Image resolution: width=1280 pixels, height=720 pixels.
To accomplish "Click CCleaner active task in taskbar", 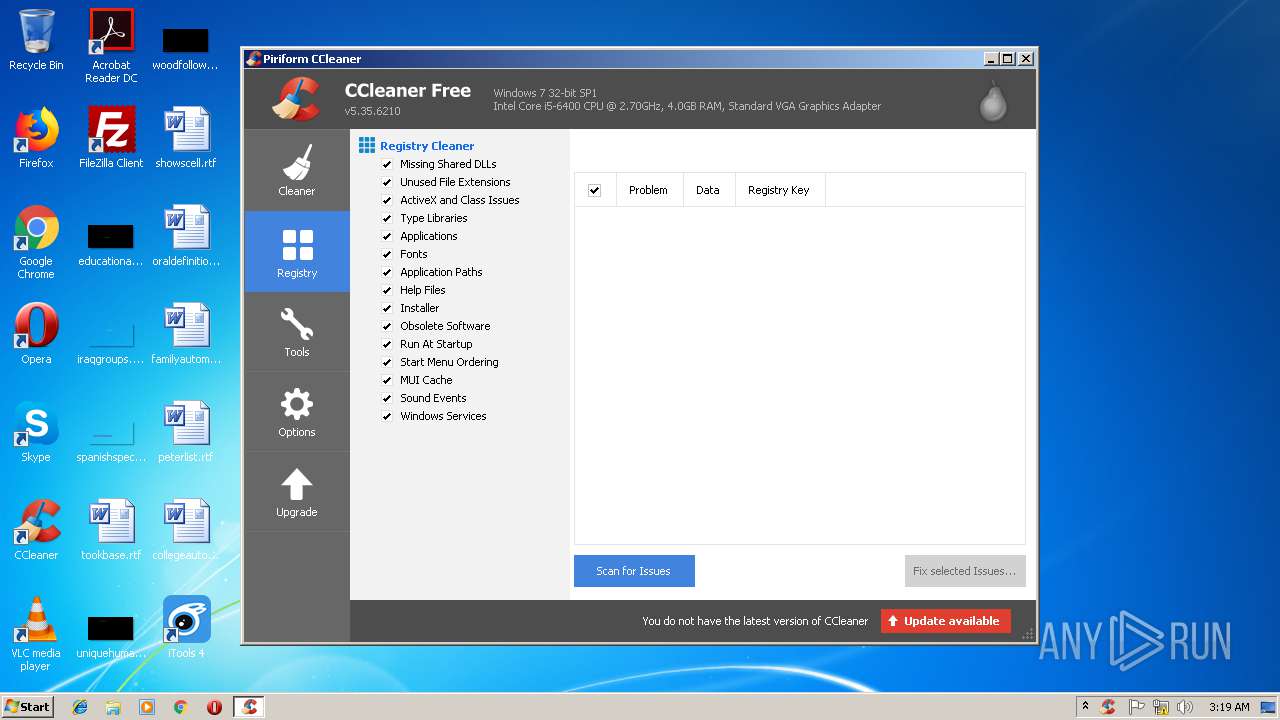I will [249, 707].
